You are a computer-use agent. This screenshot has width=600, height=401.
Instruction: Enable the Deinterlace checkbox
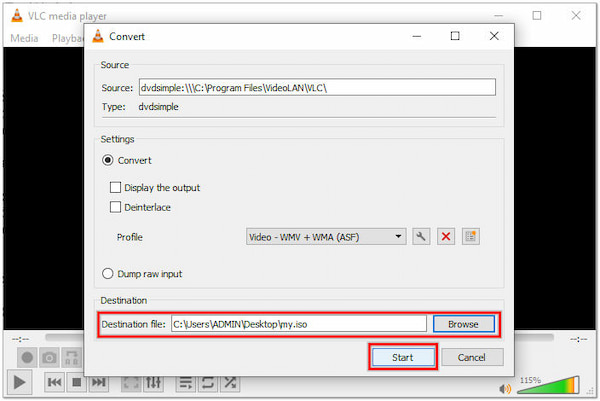116,207
